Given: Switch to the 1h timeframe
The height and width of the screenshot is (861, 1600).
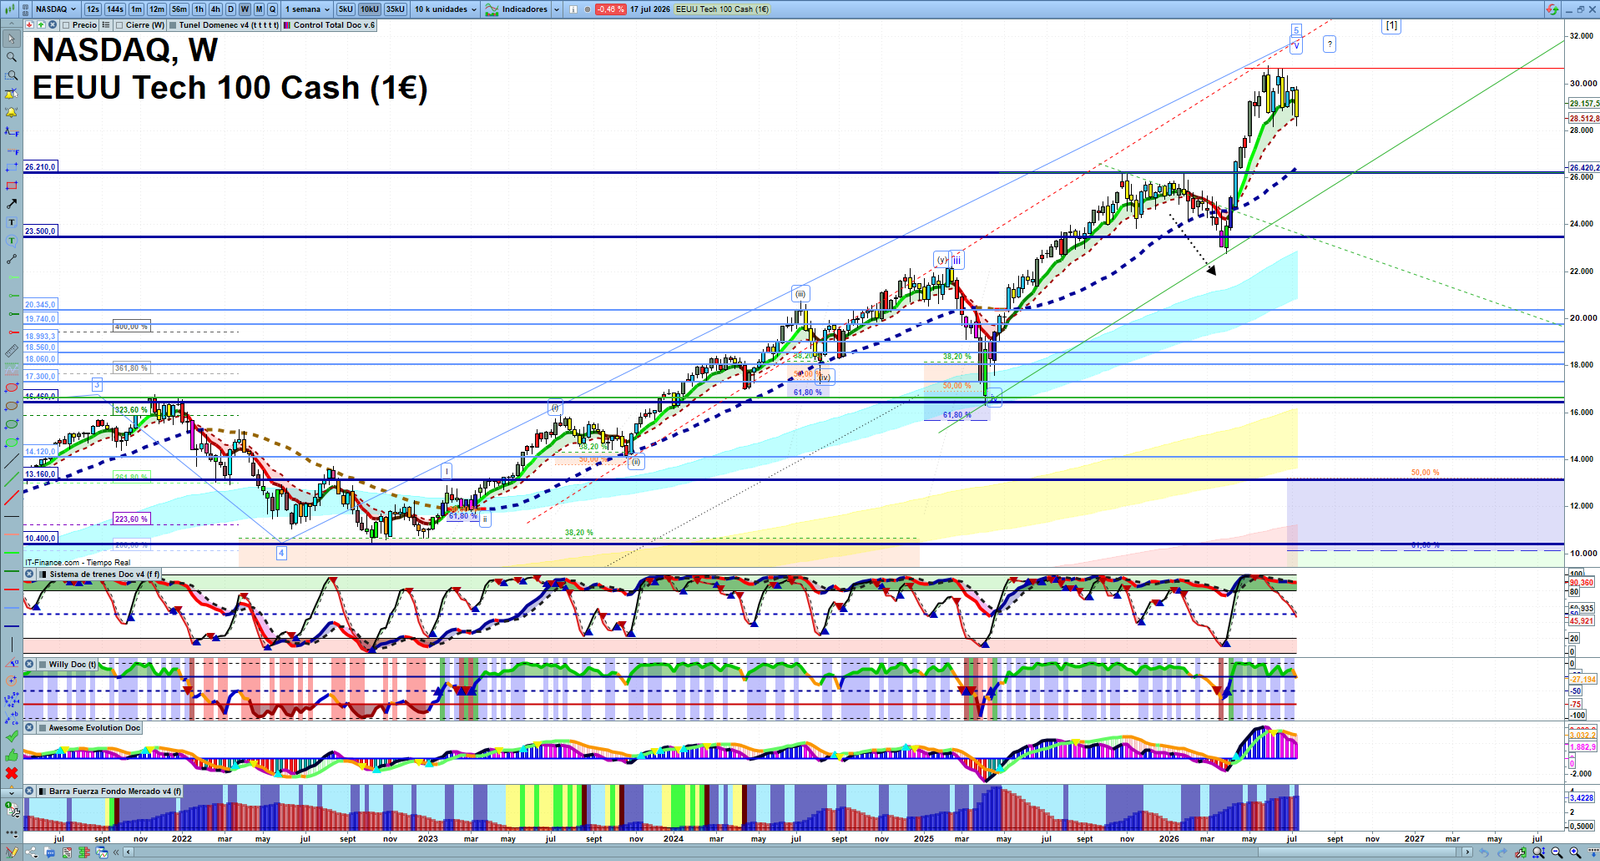Looking at the screenshot, I should 199,9.
